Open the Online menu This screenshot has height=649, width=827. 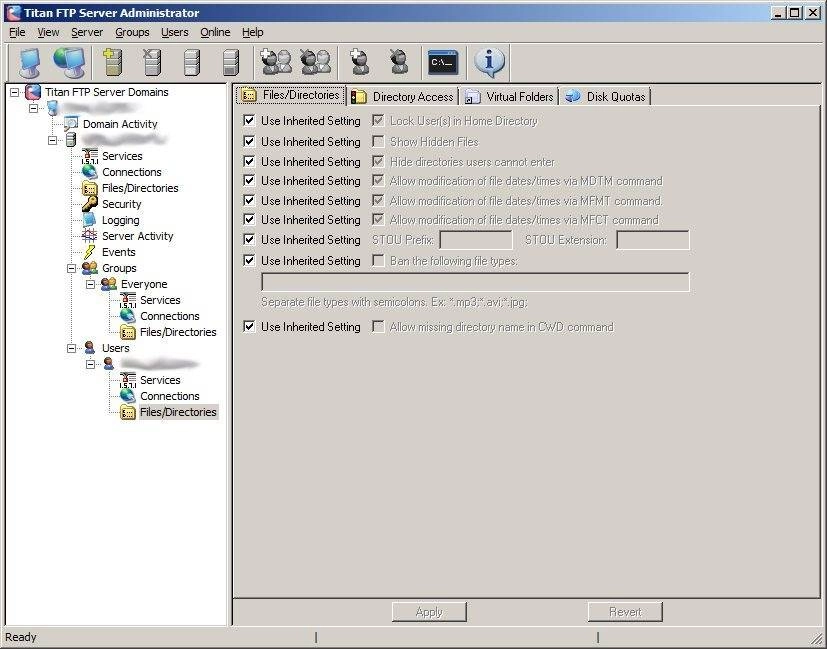pos(215,32)
